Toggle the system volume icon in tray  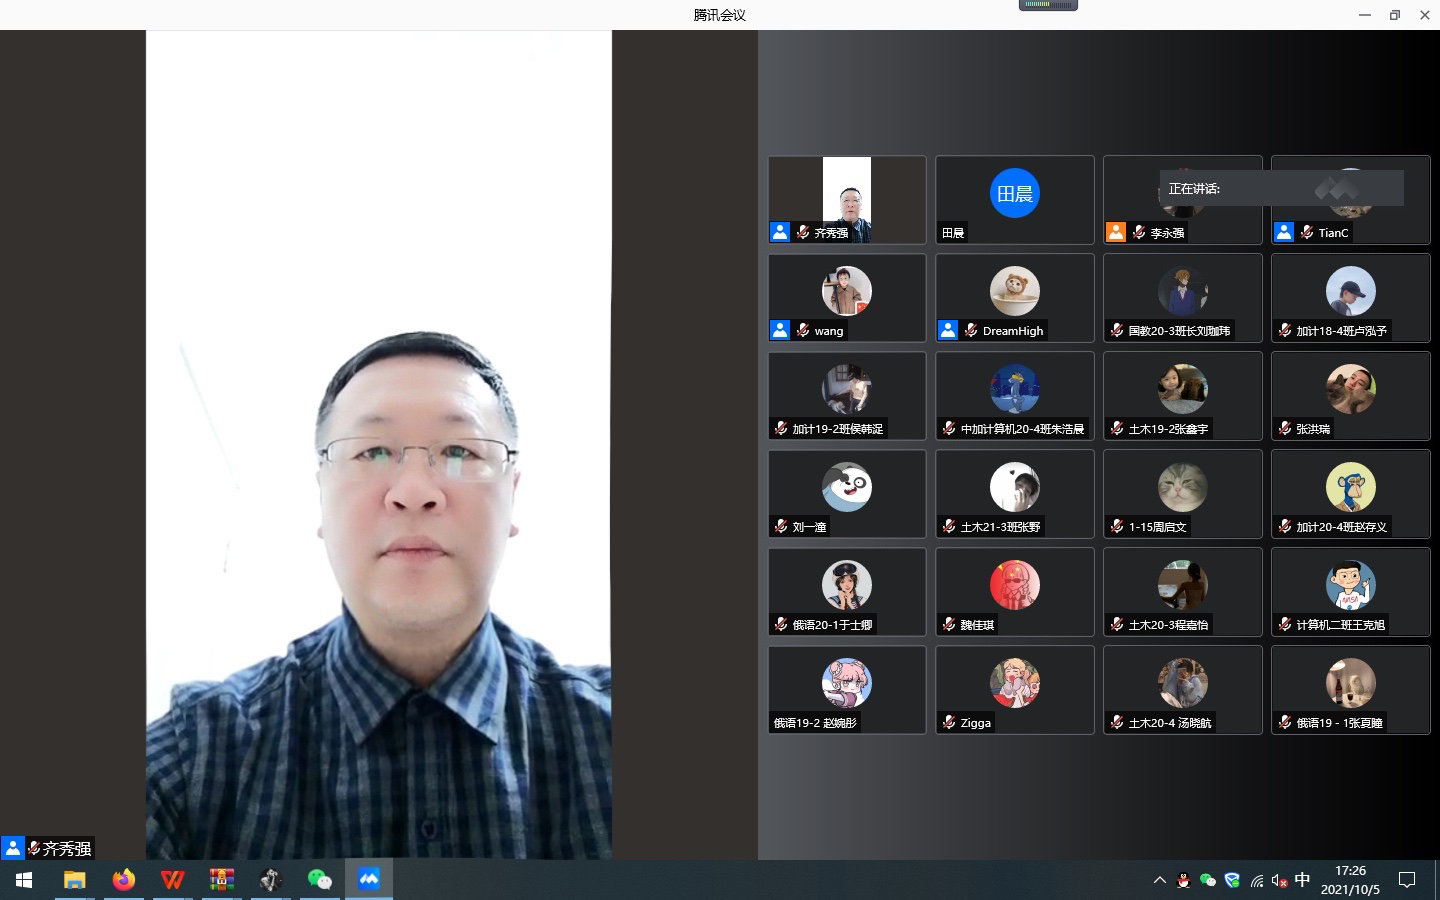(1279, 881)
